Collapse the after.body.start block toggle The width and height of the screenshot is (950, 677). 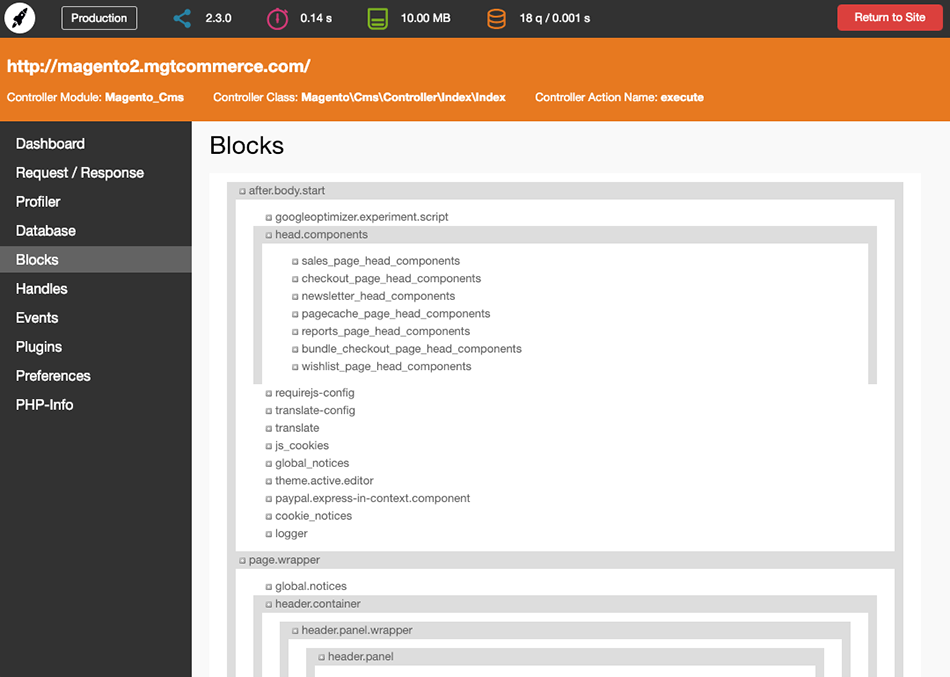[242, 191]
